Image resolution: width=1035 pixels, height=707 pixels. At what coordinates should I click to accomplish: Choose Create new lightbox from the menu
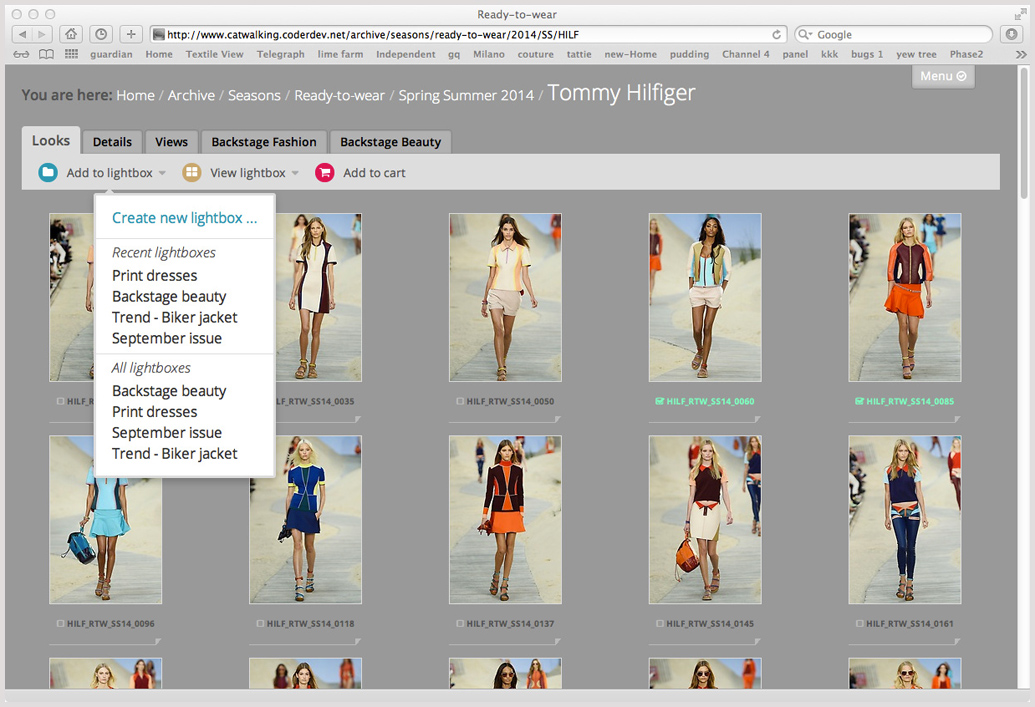(185, 218)
